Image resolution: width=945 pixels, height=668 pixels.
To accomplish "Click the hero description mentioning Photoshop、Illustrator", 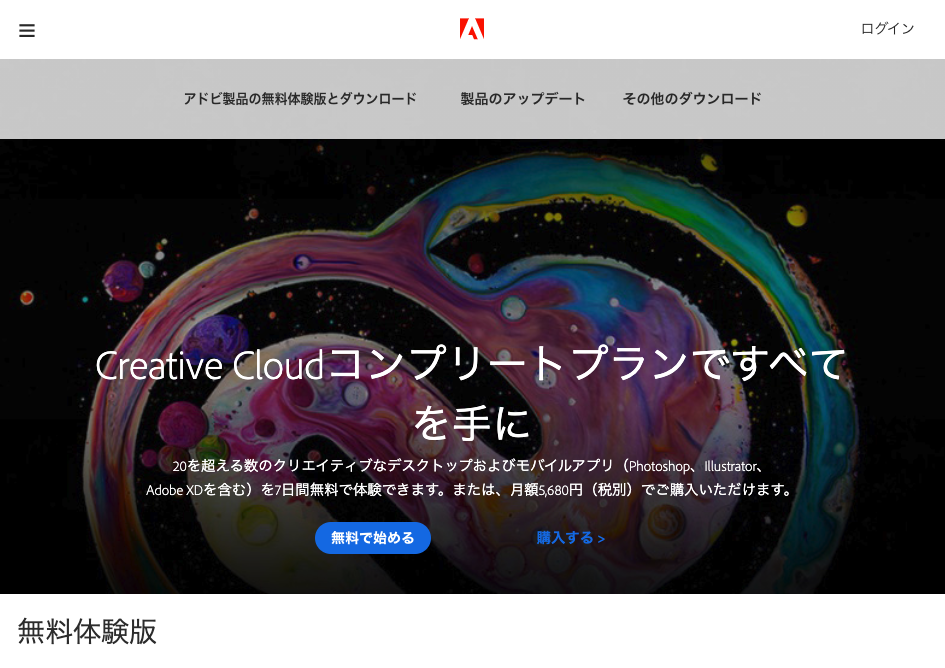I will pos(471,477).
